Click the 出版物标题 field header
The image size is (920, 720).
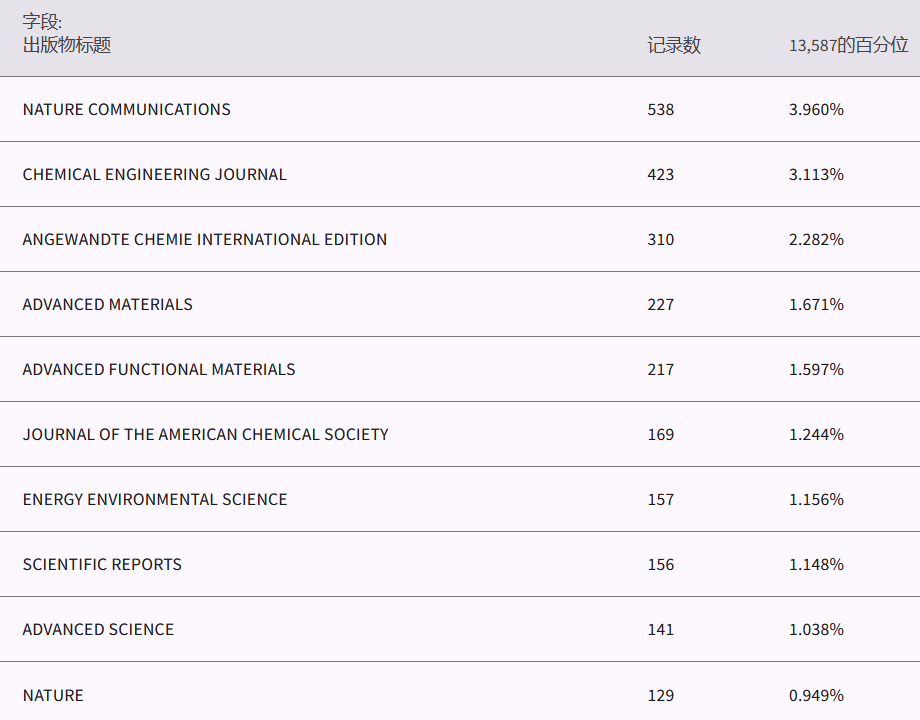66,45
